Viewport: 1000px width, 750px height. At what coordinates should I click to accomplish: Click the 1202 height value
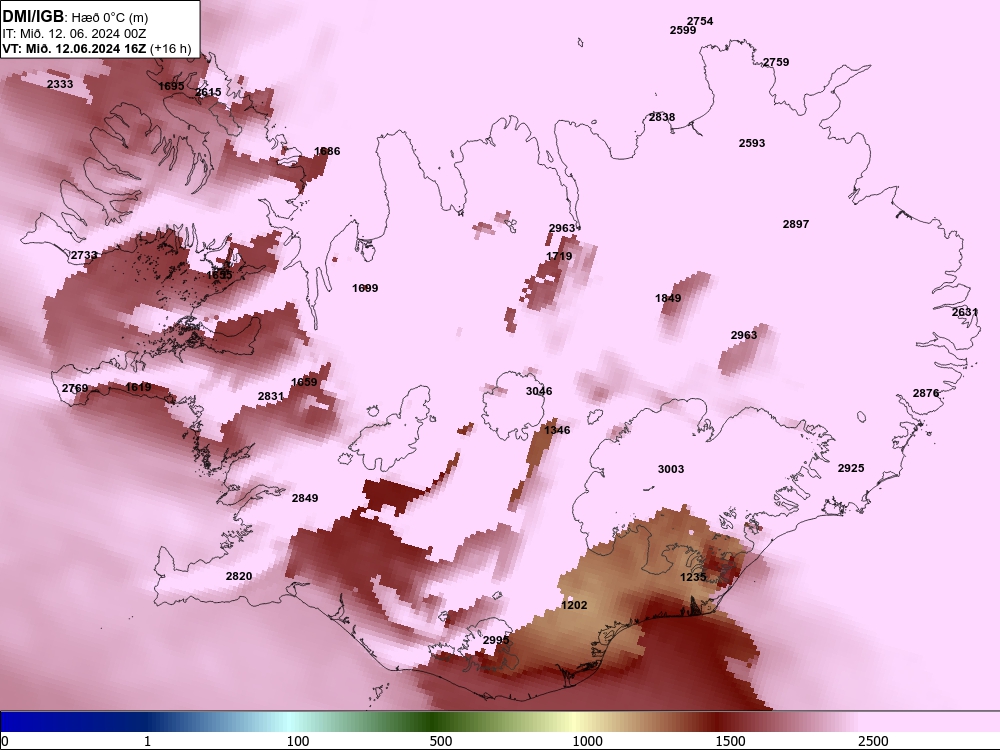tap(574, 605)
